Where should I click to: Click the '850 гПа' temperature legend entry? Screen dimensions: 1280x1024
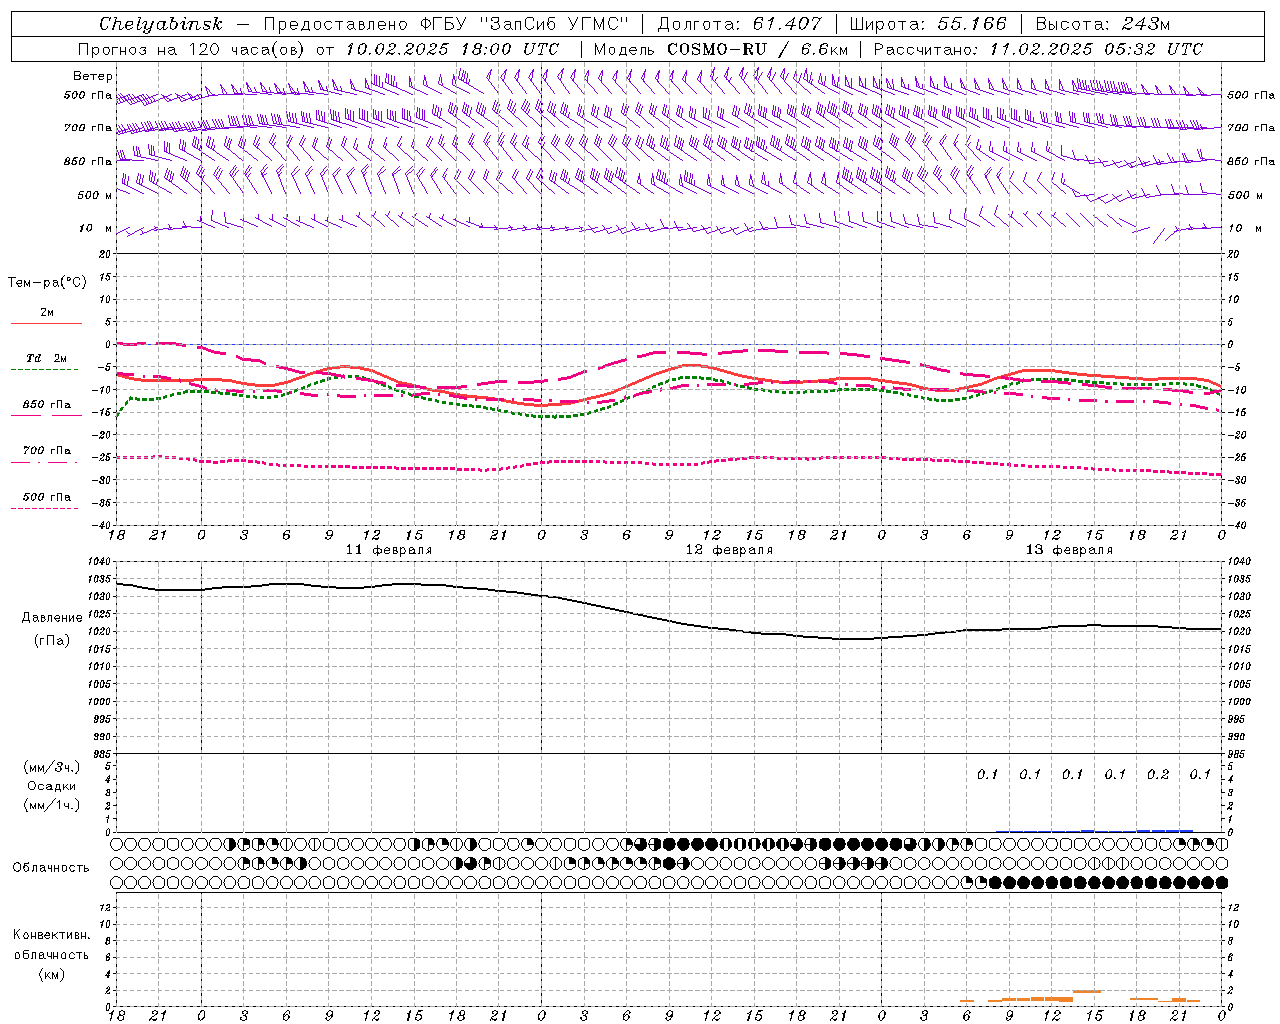click(47, 405)
